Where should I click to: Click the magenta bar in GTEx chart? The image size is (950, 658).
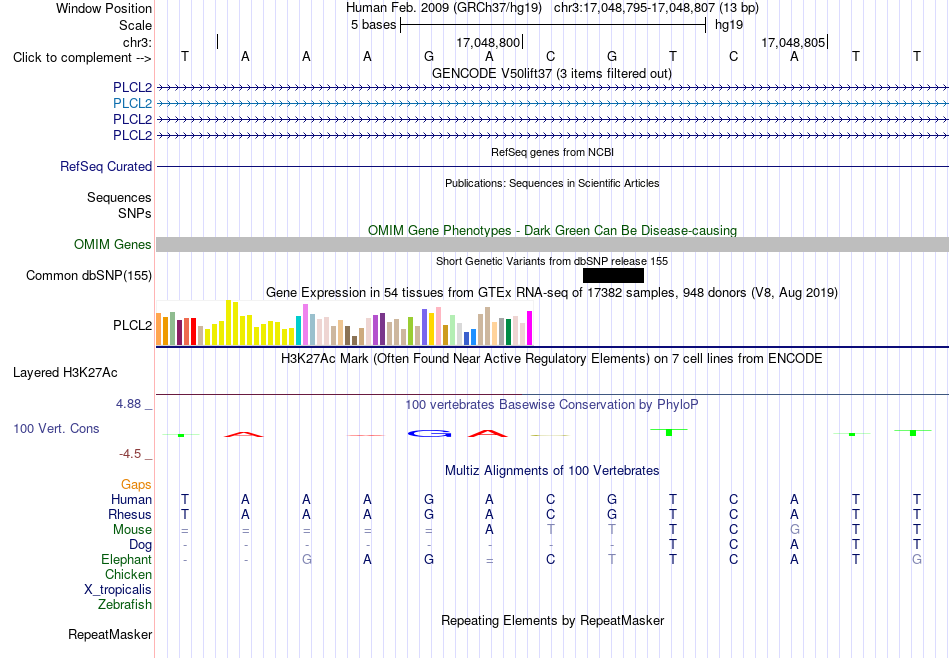point(530,328)
